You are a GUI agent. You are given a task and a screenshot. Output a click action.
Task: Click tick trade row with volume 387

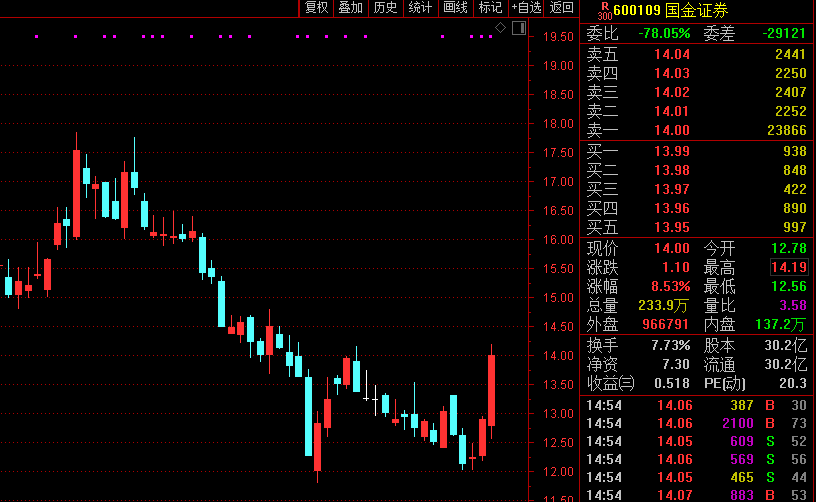tap(697, 405)
